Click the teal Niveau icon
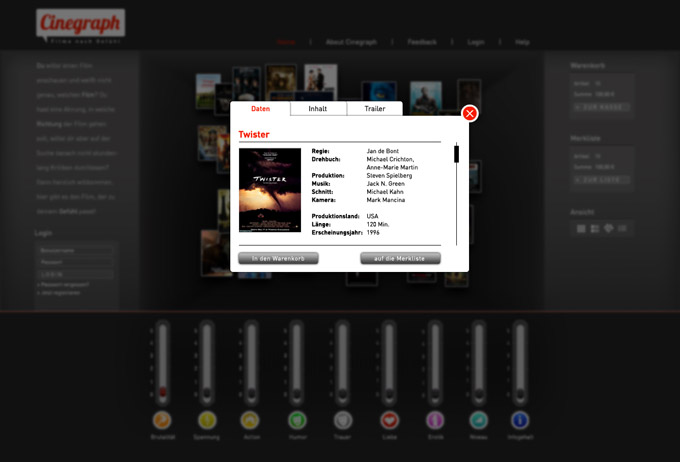Image resolution: width=680 pixels, height=462 pixels. (x=479, y=420)
